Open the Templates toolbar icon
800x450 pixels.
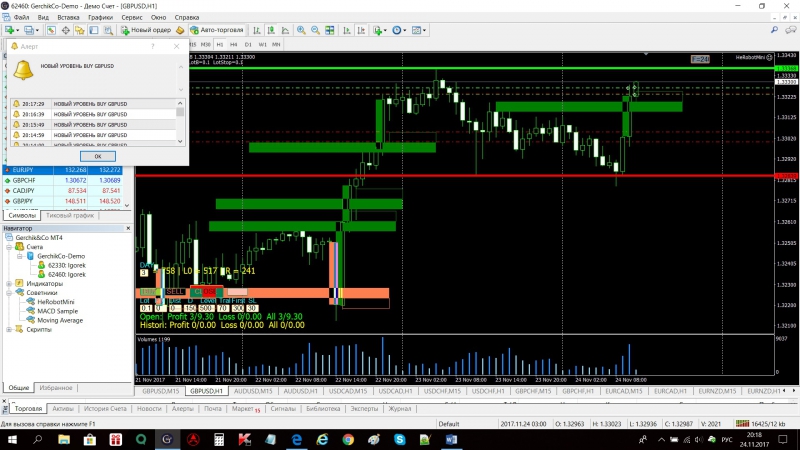[417, 30]
